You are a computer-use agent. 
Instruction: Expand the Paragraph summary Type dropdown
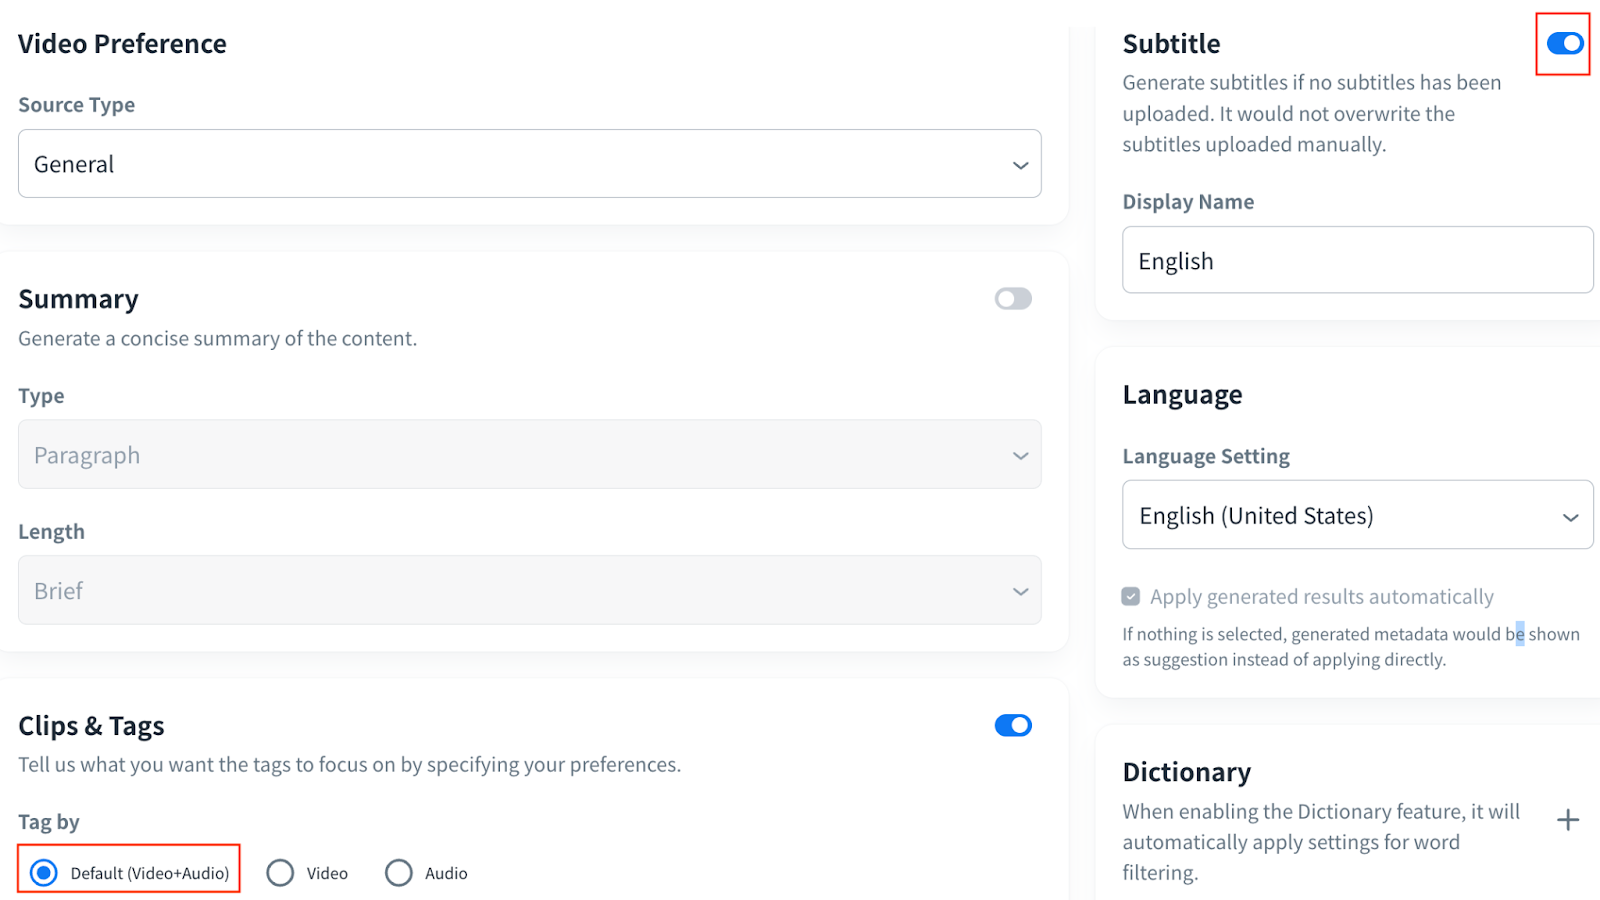tap(529, 455)
